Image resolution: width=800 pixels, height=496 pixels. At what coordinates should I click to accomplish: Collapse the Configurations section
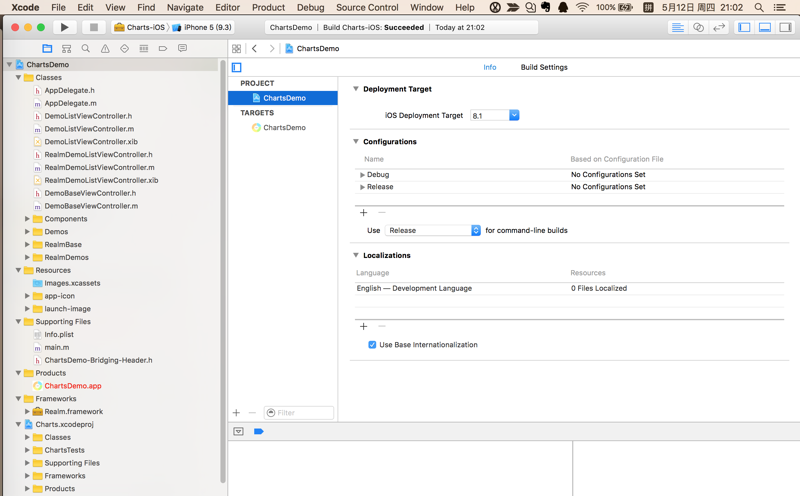(356, 141)
